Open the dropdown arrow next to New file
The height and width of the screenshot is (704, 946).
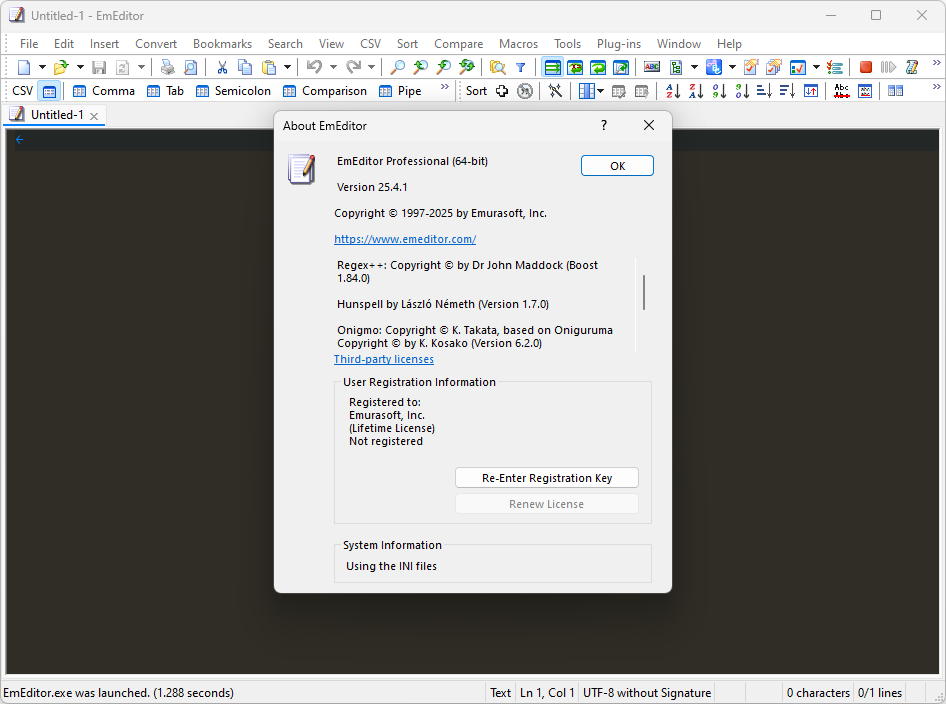tap(42, 67)
